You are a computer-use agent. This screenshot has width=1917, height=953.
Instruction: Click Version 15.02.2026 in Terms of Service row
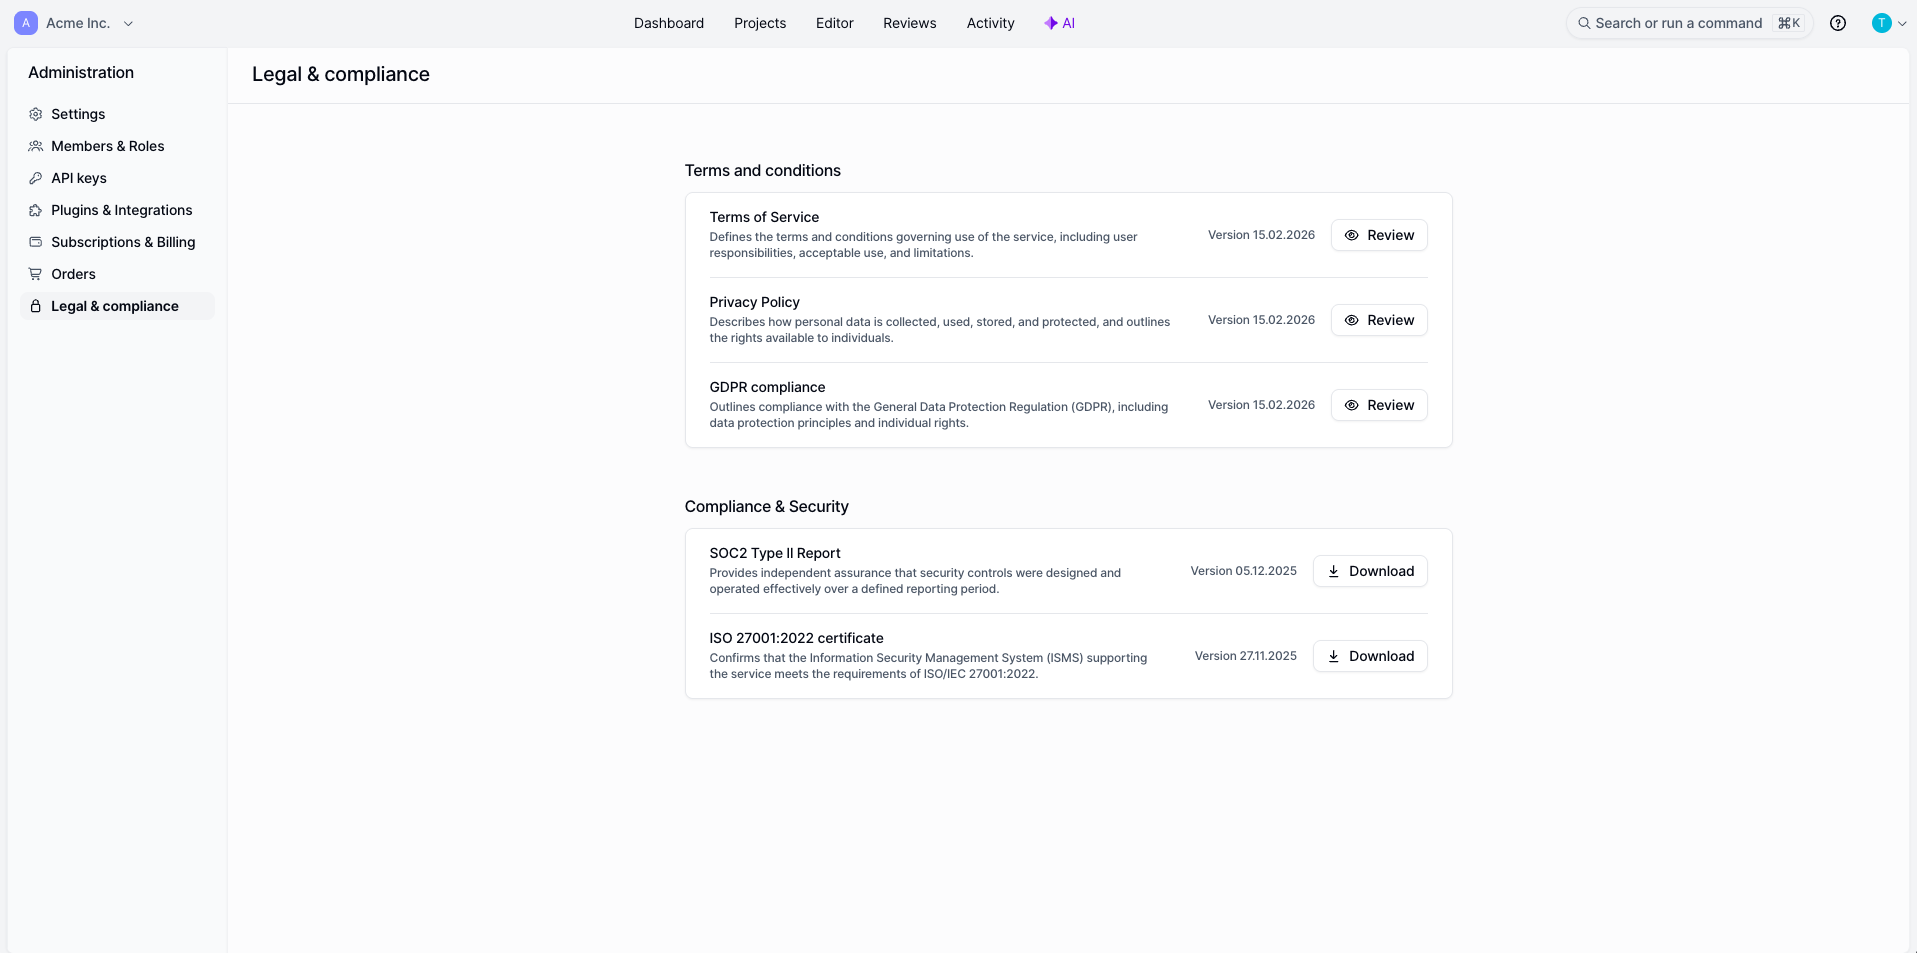click(1261, 235)
